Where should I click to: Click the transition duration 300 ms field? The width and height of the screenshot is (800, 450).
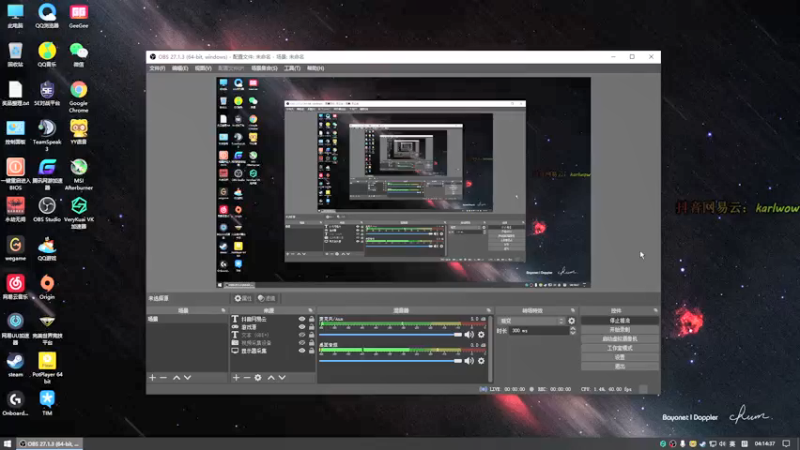pyautogui.click(x=539, y=331)
